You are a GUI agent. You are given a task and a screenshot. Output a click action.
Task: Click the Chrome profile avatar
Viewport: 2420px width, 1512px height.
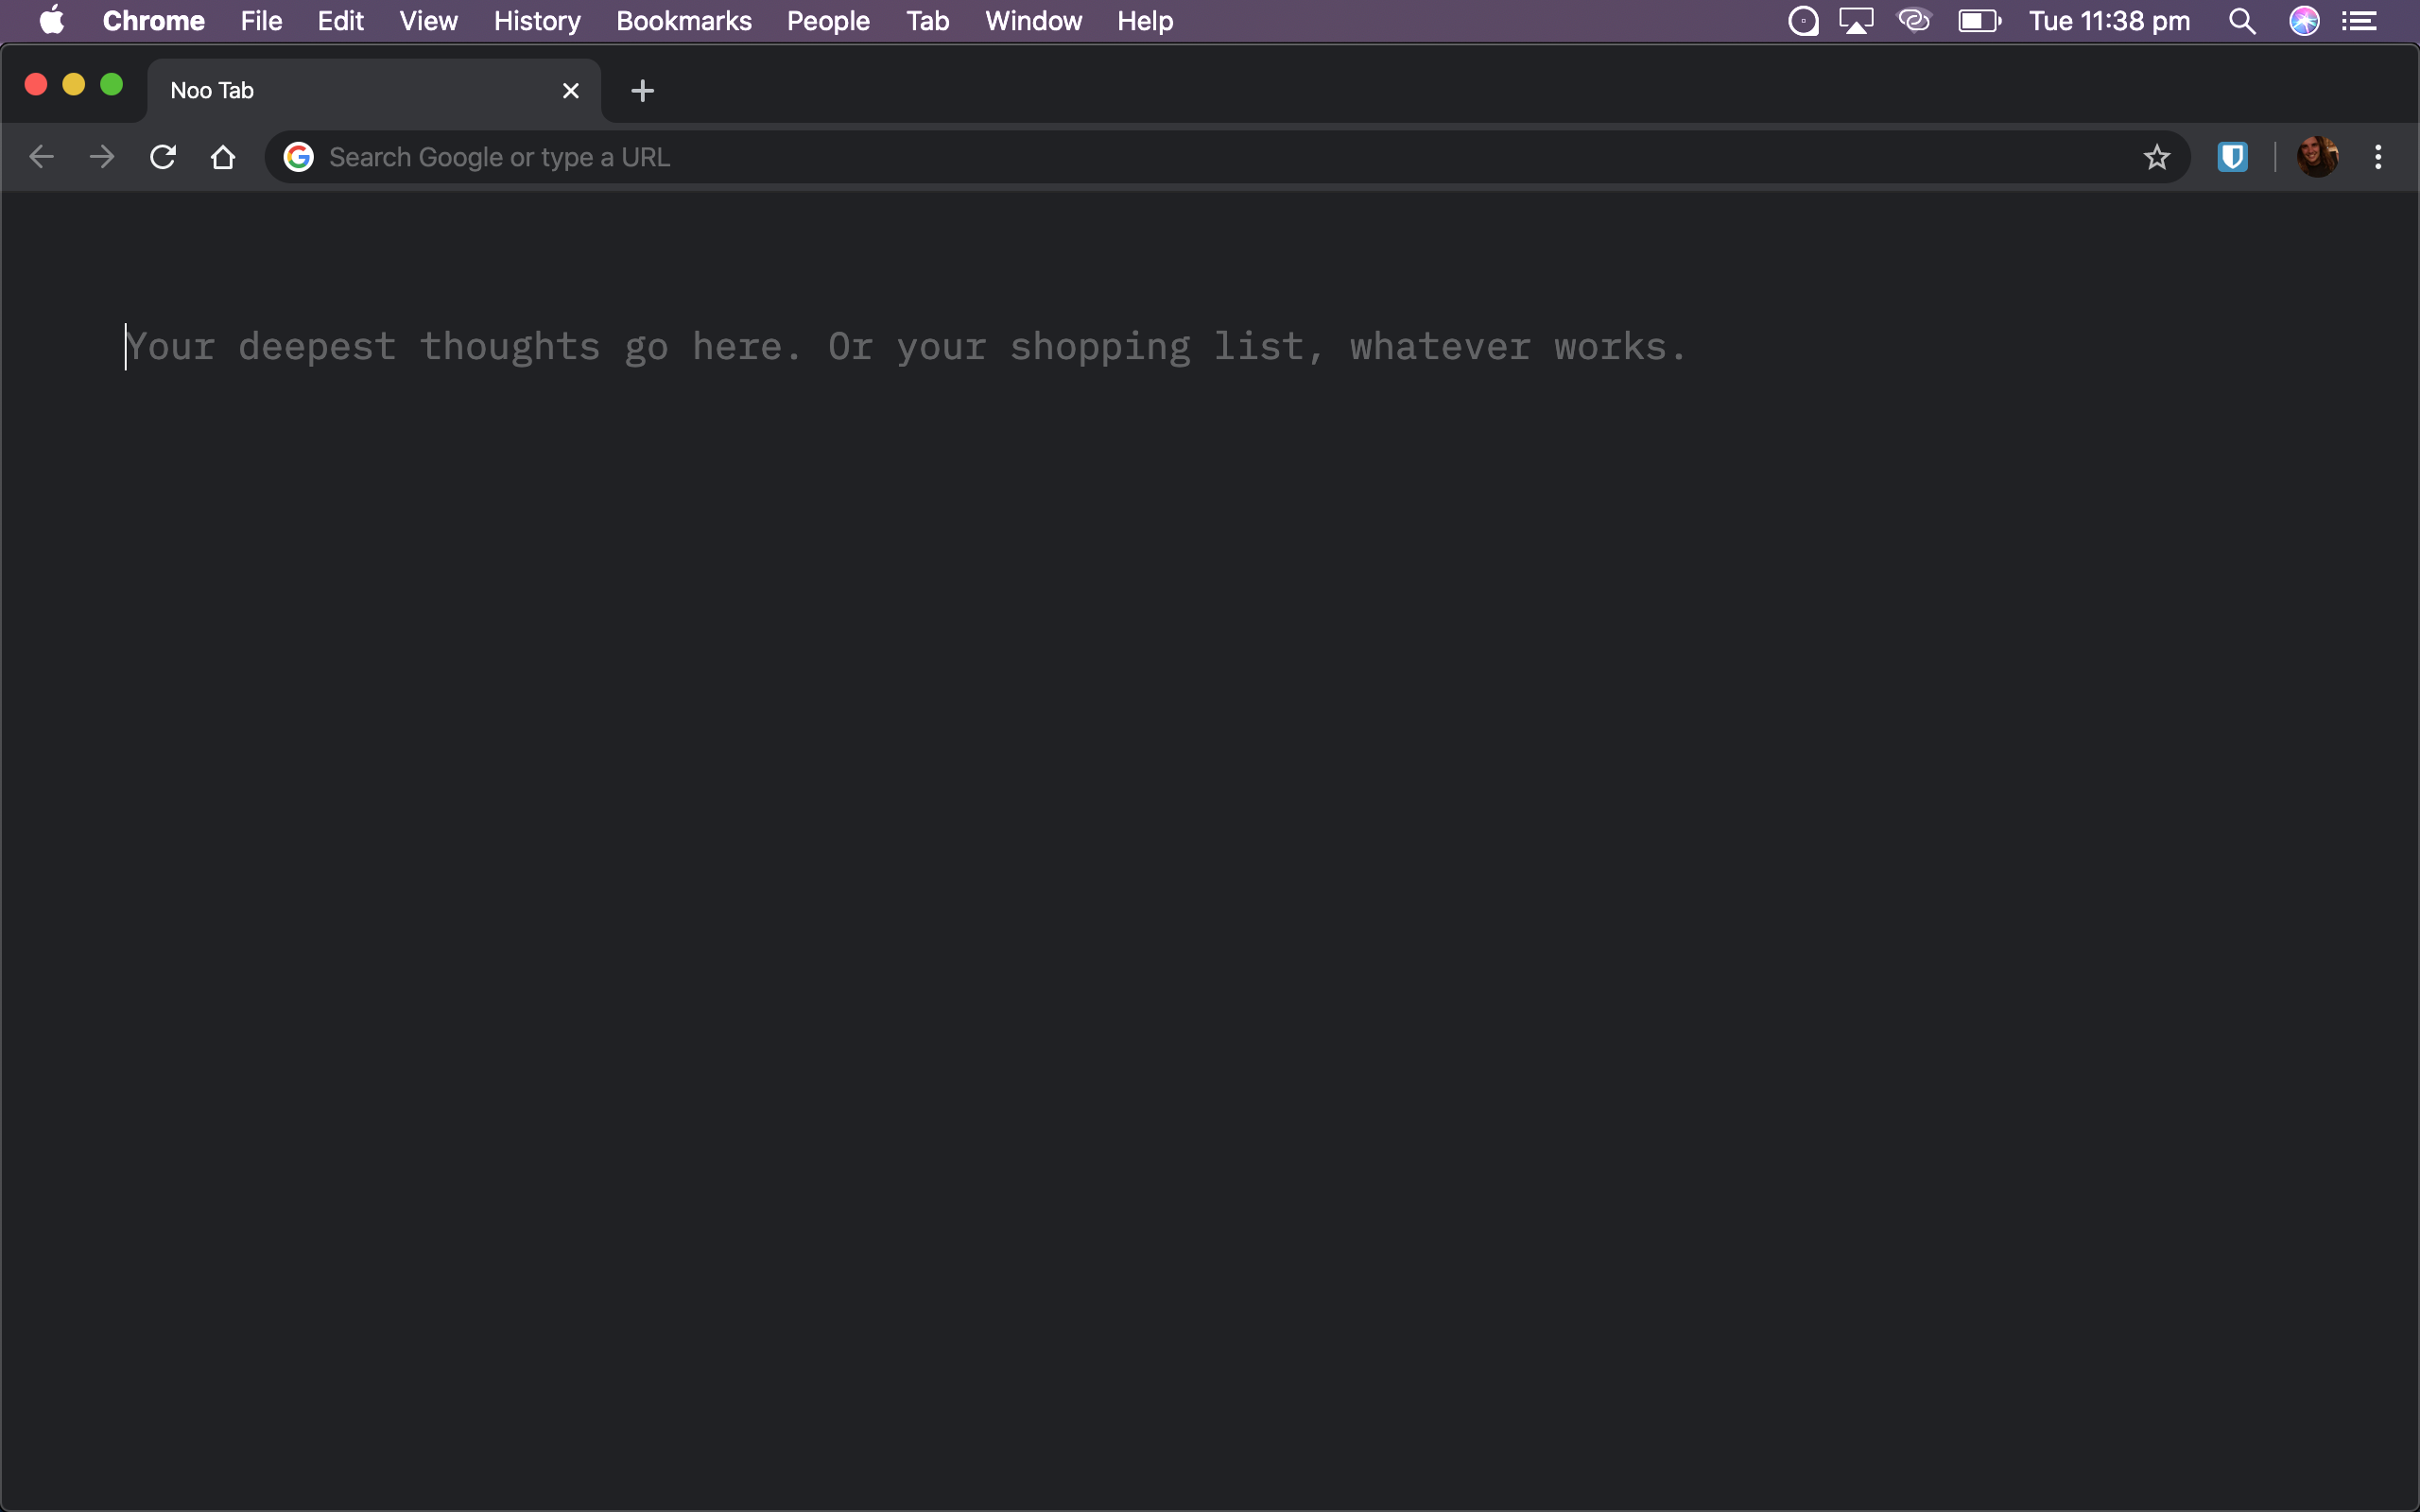[x=2316, y=157]
